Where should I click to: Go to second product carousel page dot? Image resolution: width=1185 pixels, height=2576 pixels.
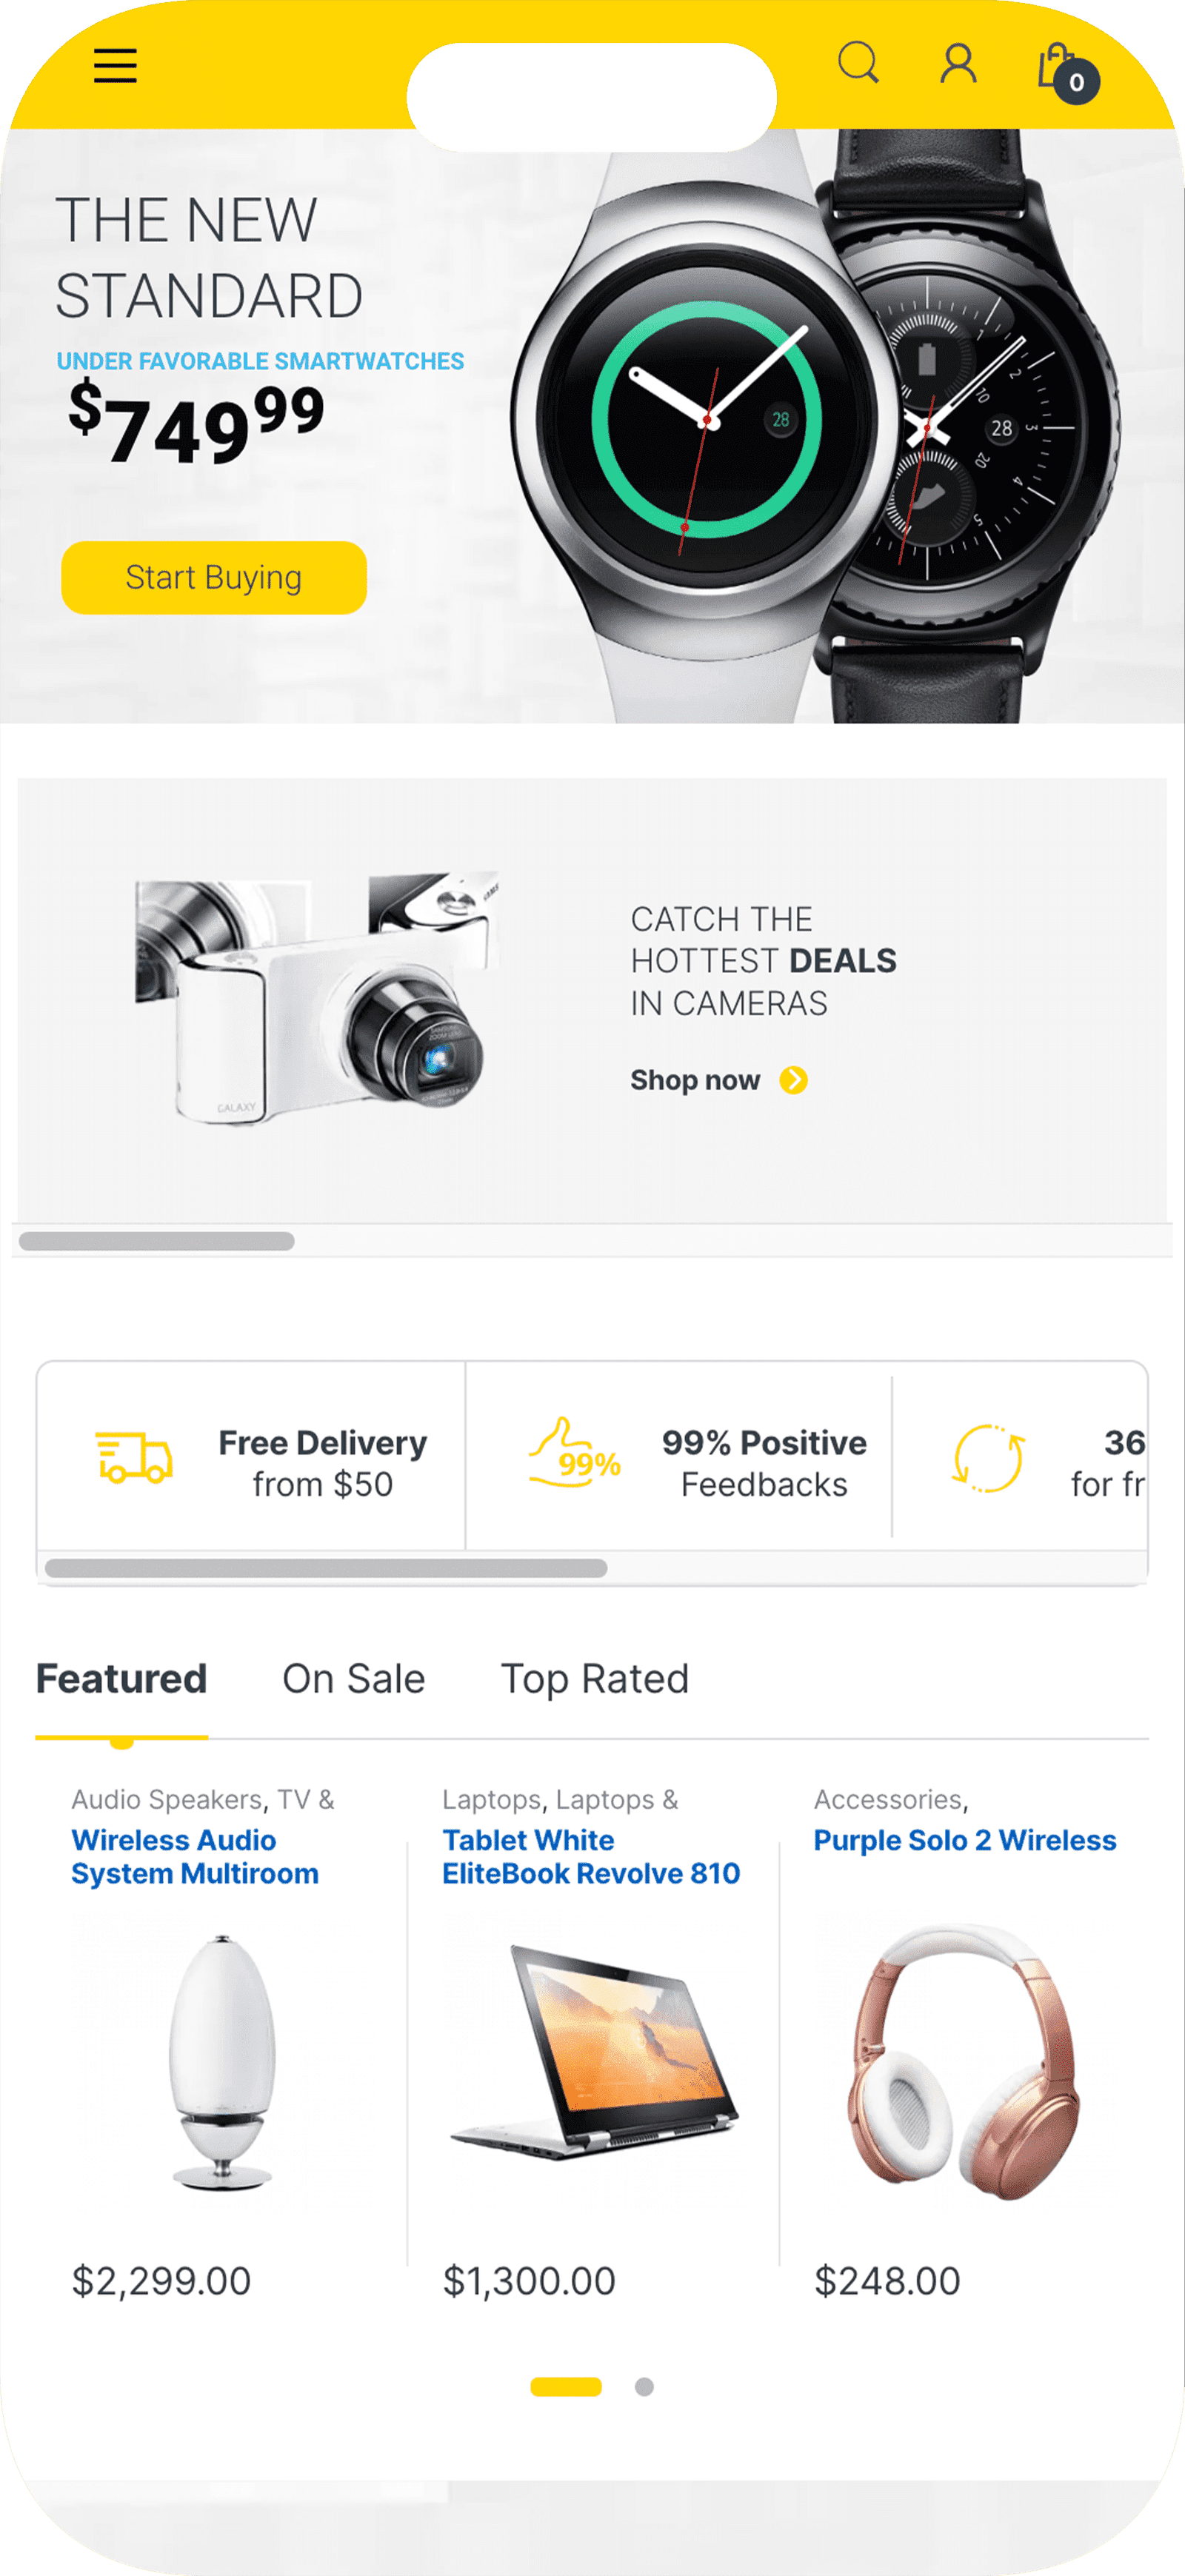[x=644, y=2387]
